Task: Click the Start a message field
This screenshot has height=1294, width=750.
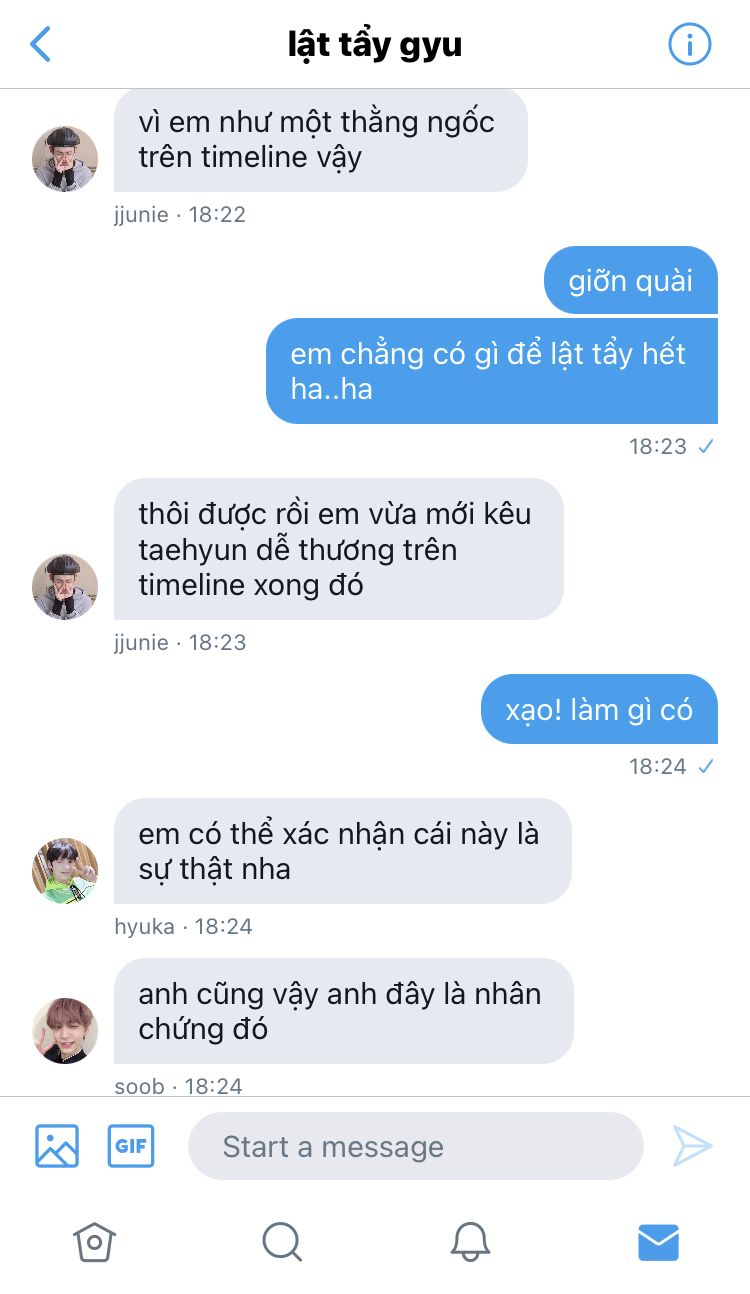Action: click(x=416, y=1146)
